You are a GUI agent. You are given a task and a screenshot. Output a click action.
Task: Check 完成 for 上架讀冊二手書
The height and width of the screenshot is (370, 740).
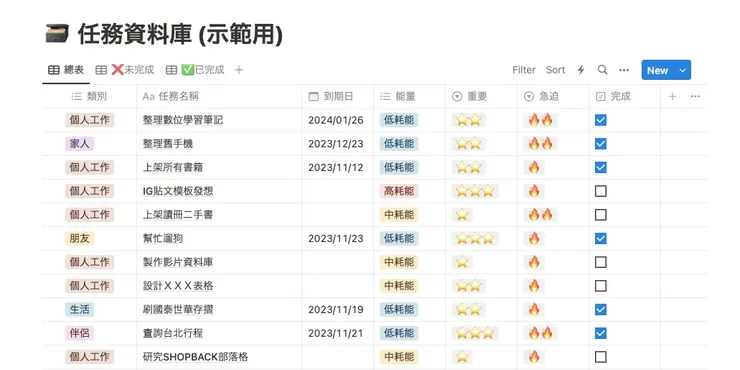tap(600, 215)
